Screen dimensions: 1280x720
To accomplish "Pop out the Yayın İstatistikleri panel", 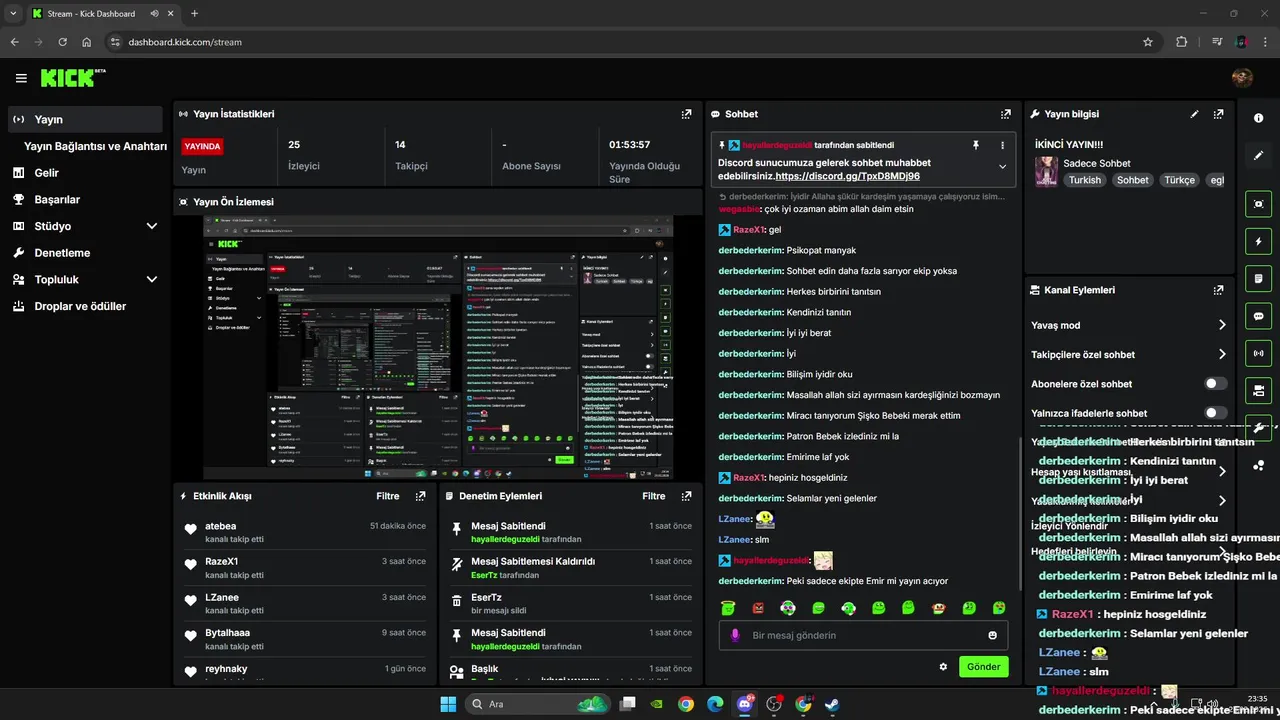I will point(686,114).
